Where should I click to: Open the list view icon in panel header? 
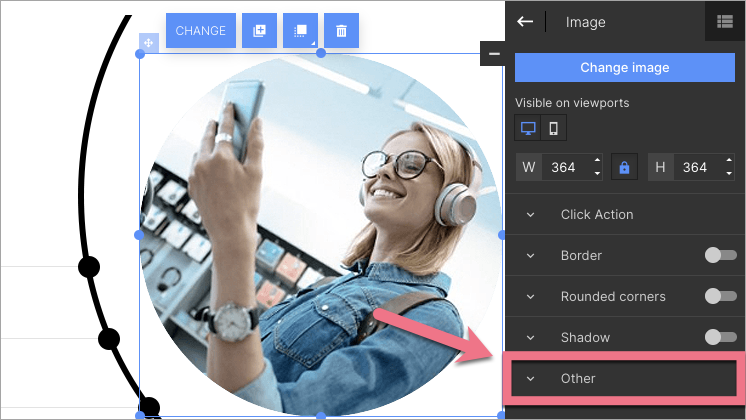coord(725,21)
